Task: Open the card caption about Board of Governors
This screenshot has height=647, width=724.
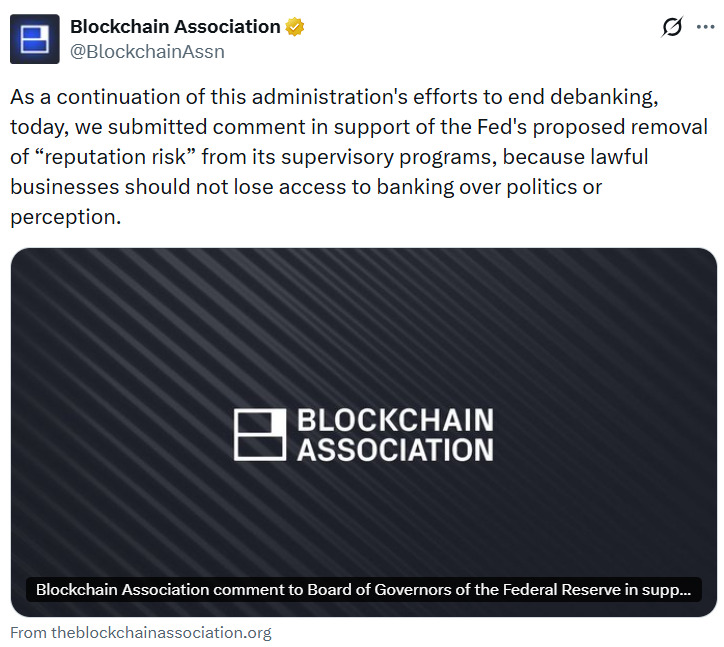Action: coord(363,589)
